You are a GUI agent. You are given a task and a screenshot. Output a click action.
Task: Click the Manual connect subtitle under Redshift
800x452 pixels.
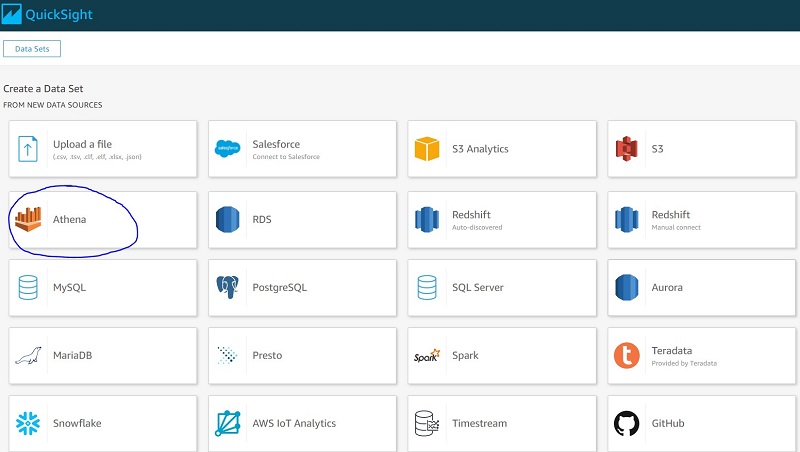click(x=676, y=228)
